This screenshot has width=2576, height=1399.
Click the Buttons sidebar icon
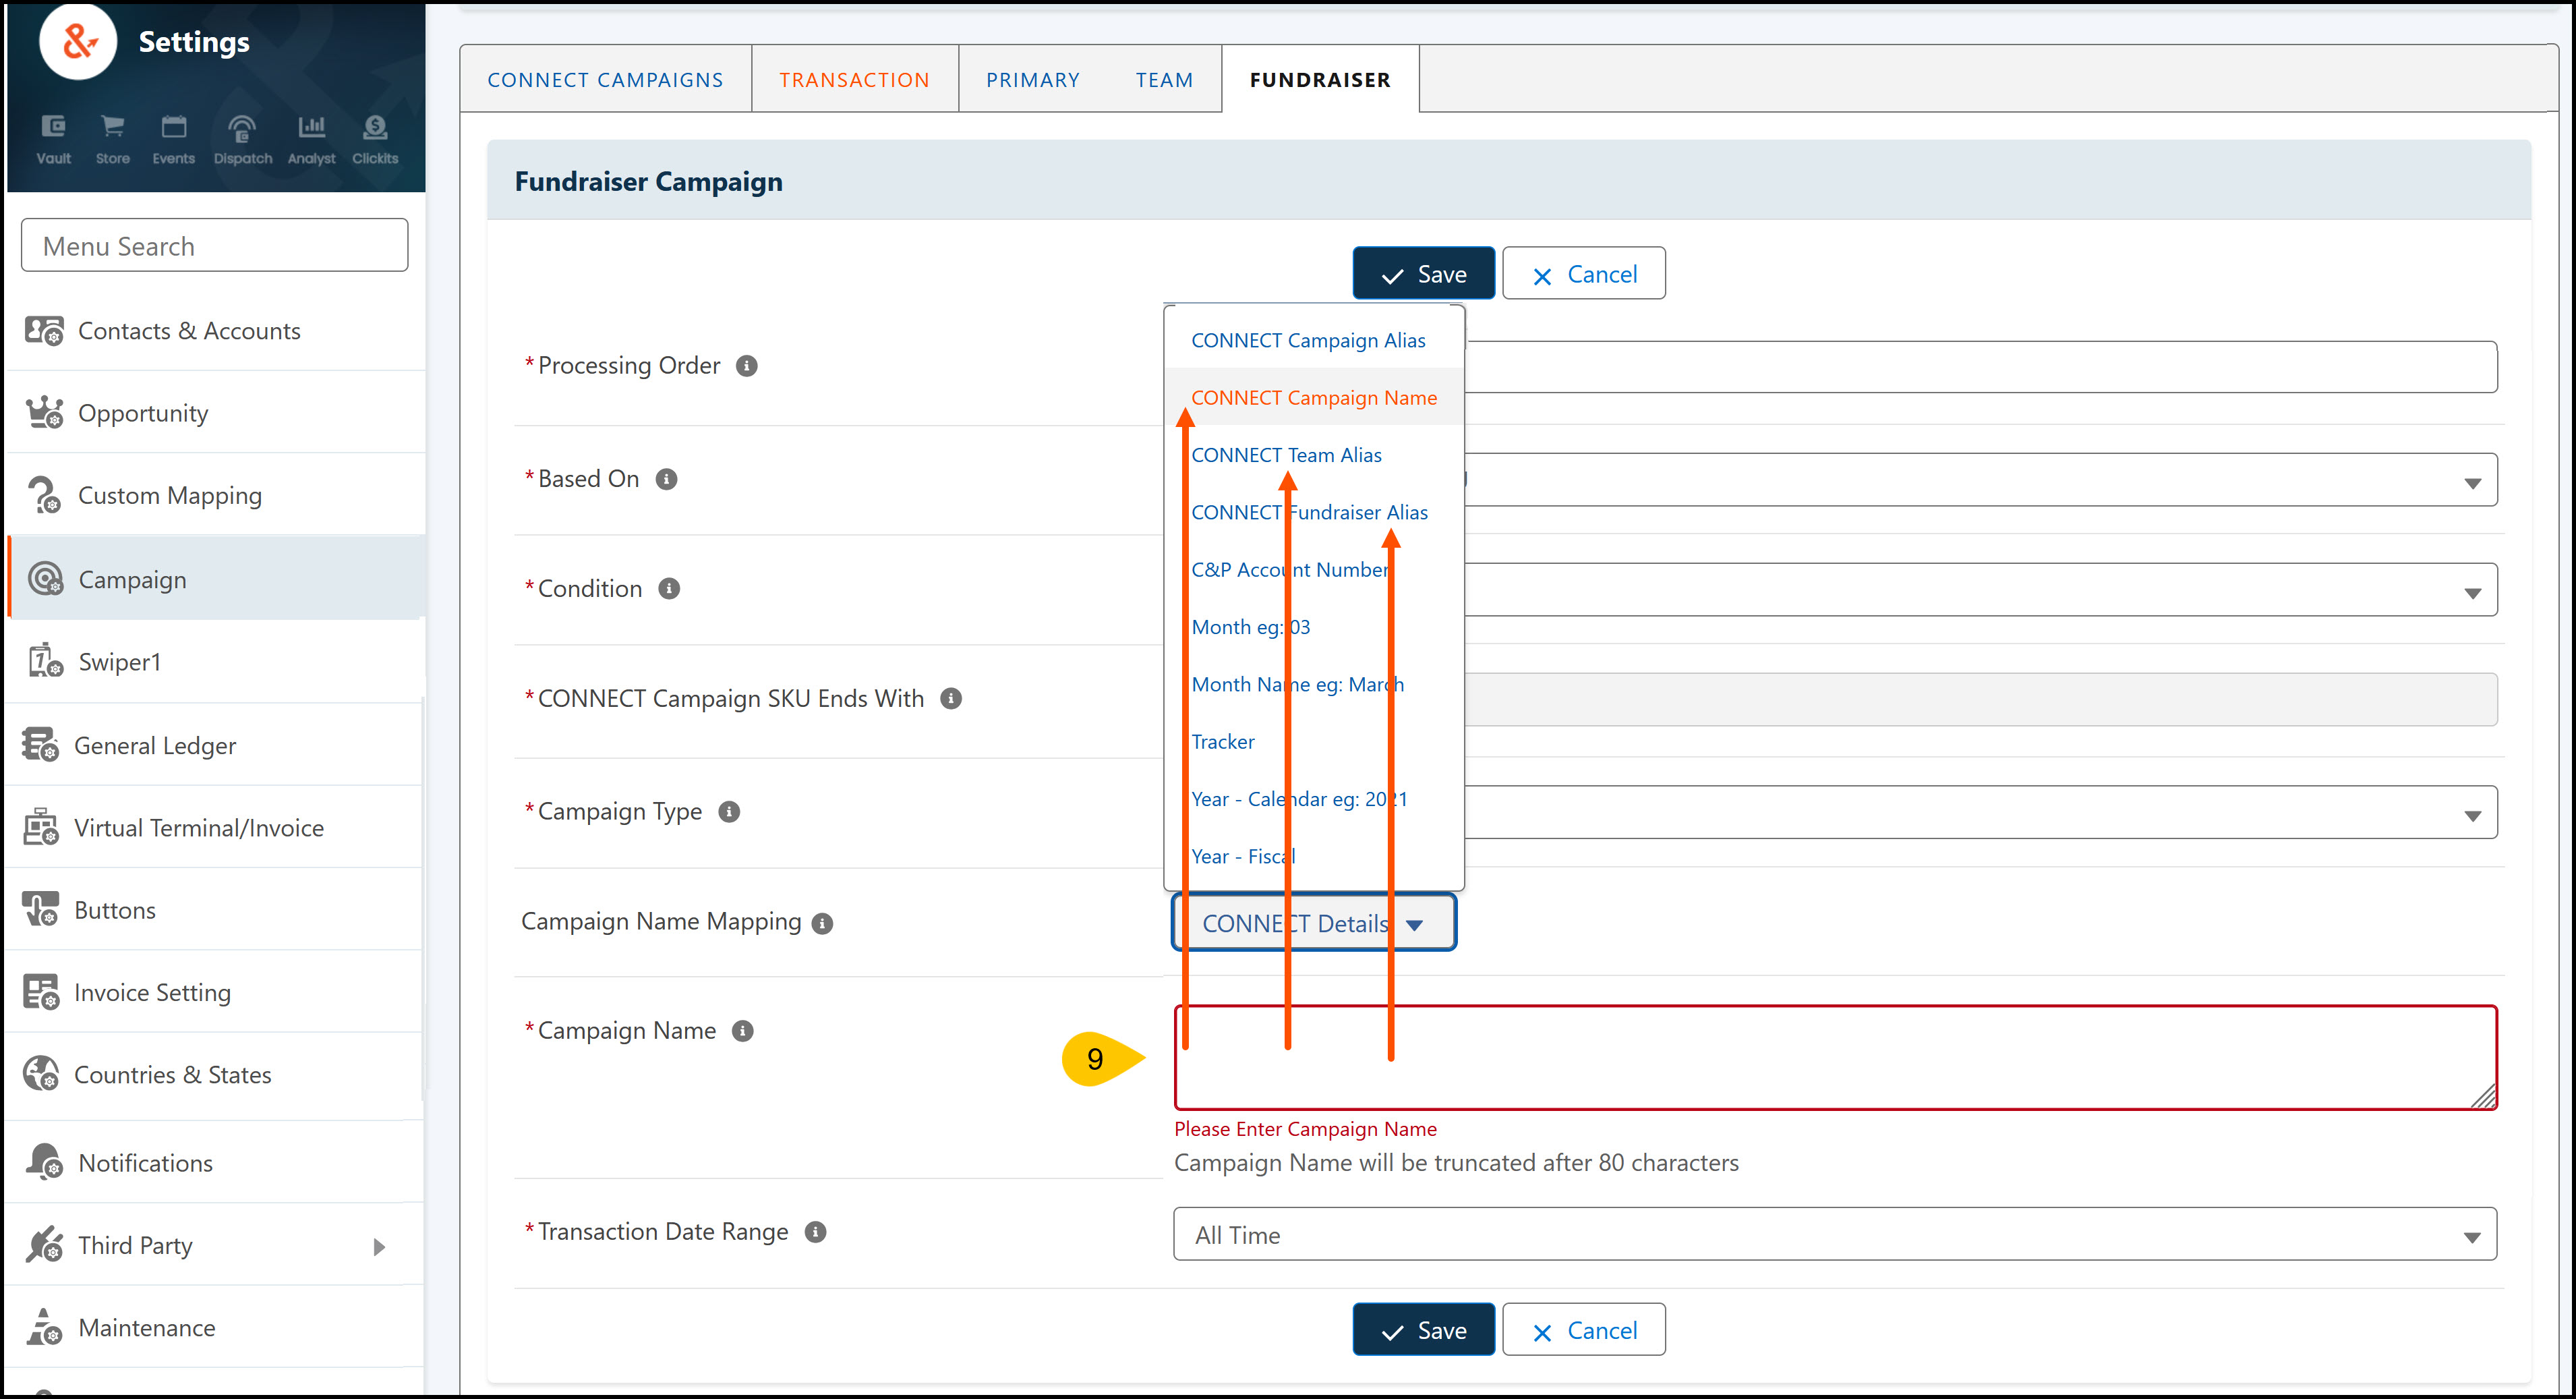40,909
